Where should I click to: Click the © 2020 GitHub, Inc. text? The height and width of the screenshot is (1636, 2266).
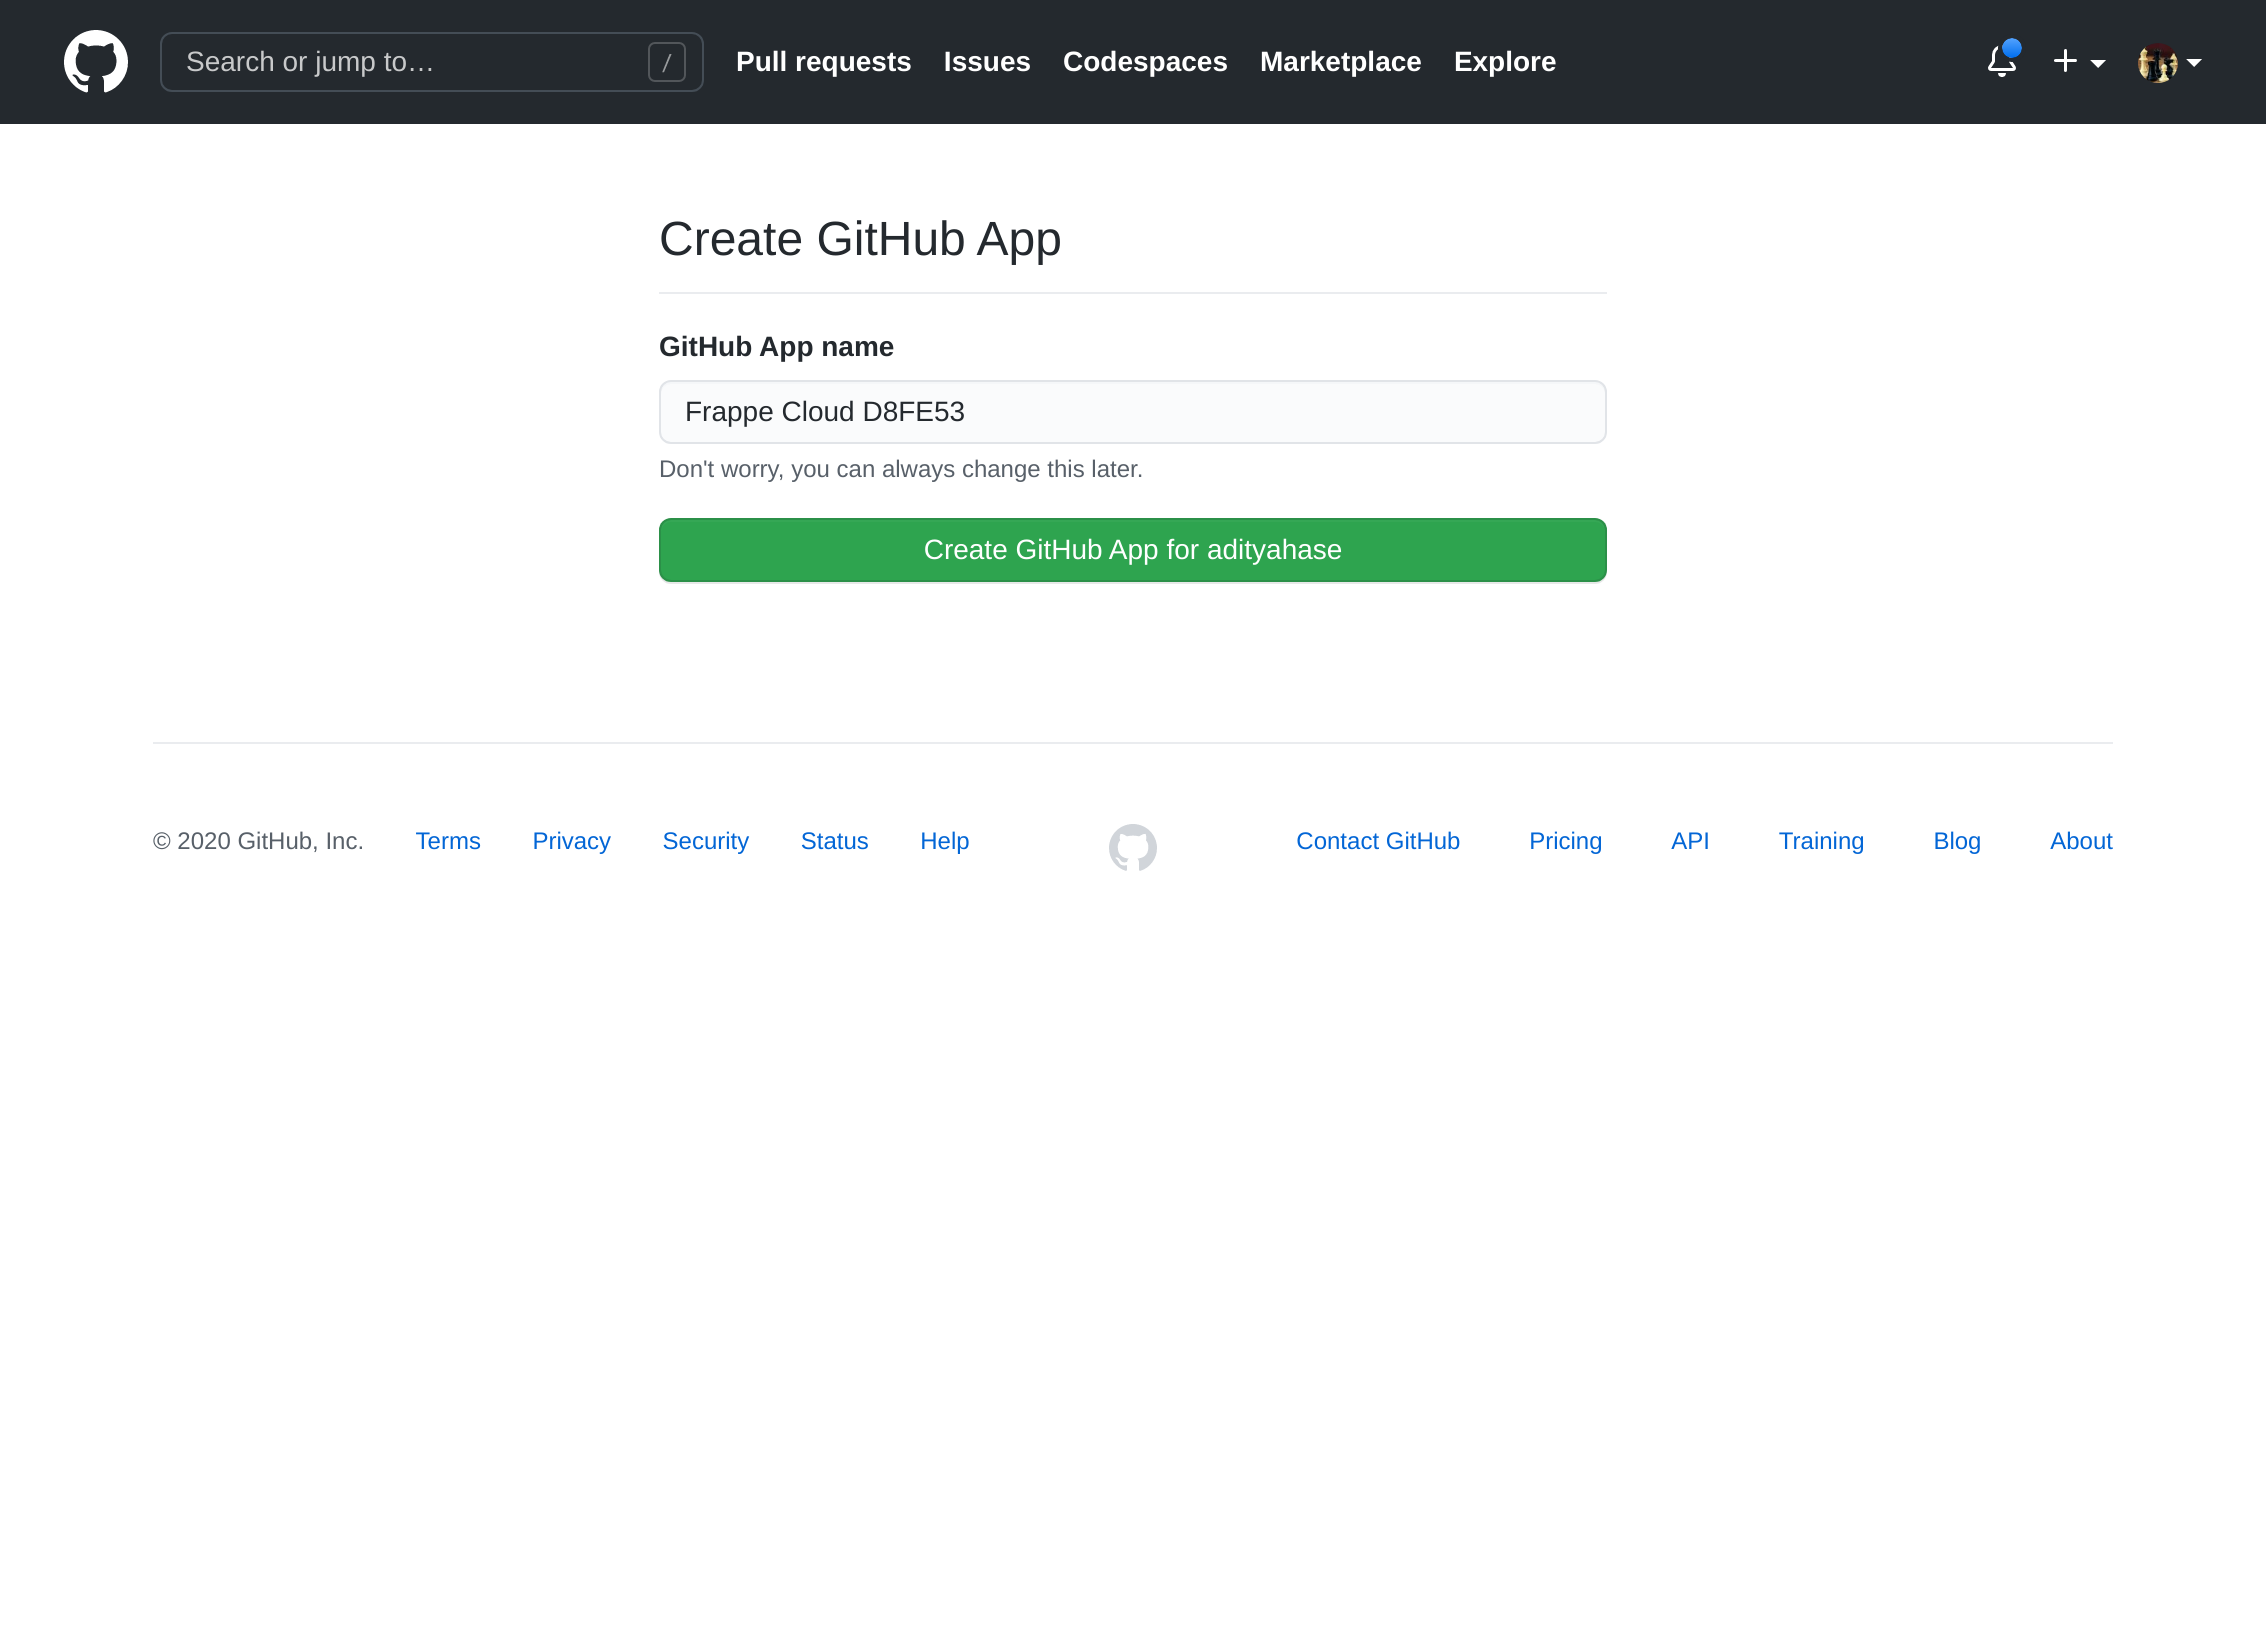pyautogui.click(x=258, y=841)
